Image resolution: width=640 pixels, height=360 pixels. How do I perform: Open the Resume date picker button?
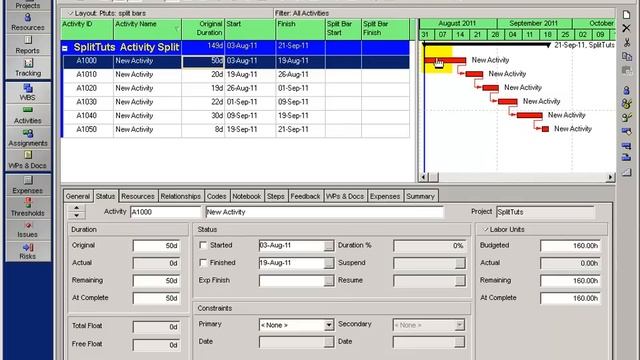[x=460, y=280]
